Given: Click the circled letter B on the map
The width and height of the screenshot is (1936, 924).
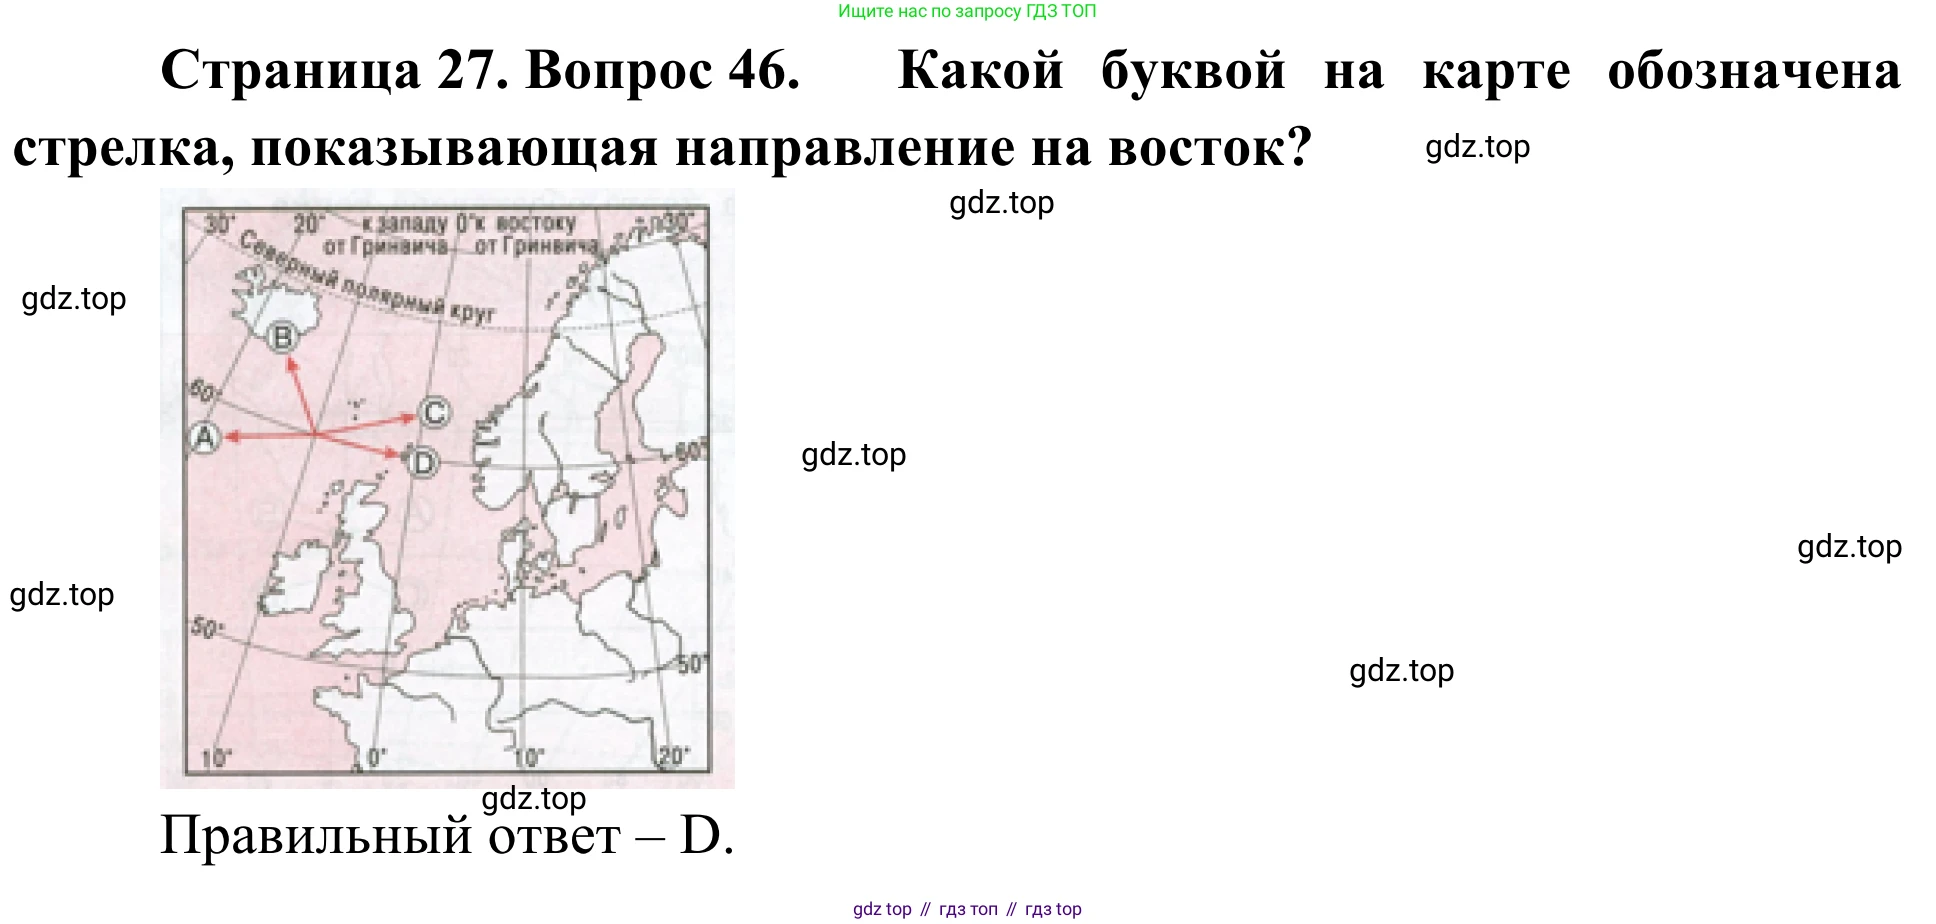Looking at the screenshot, I should 283,337.
